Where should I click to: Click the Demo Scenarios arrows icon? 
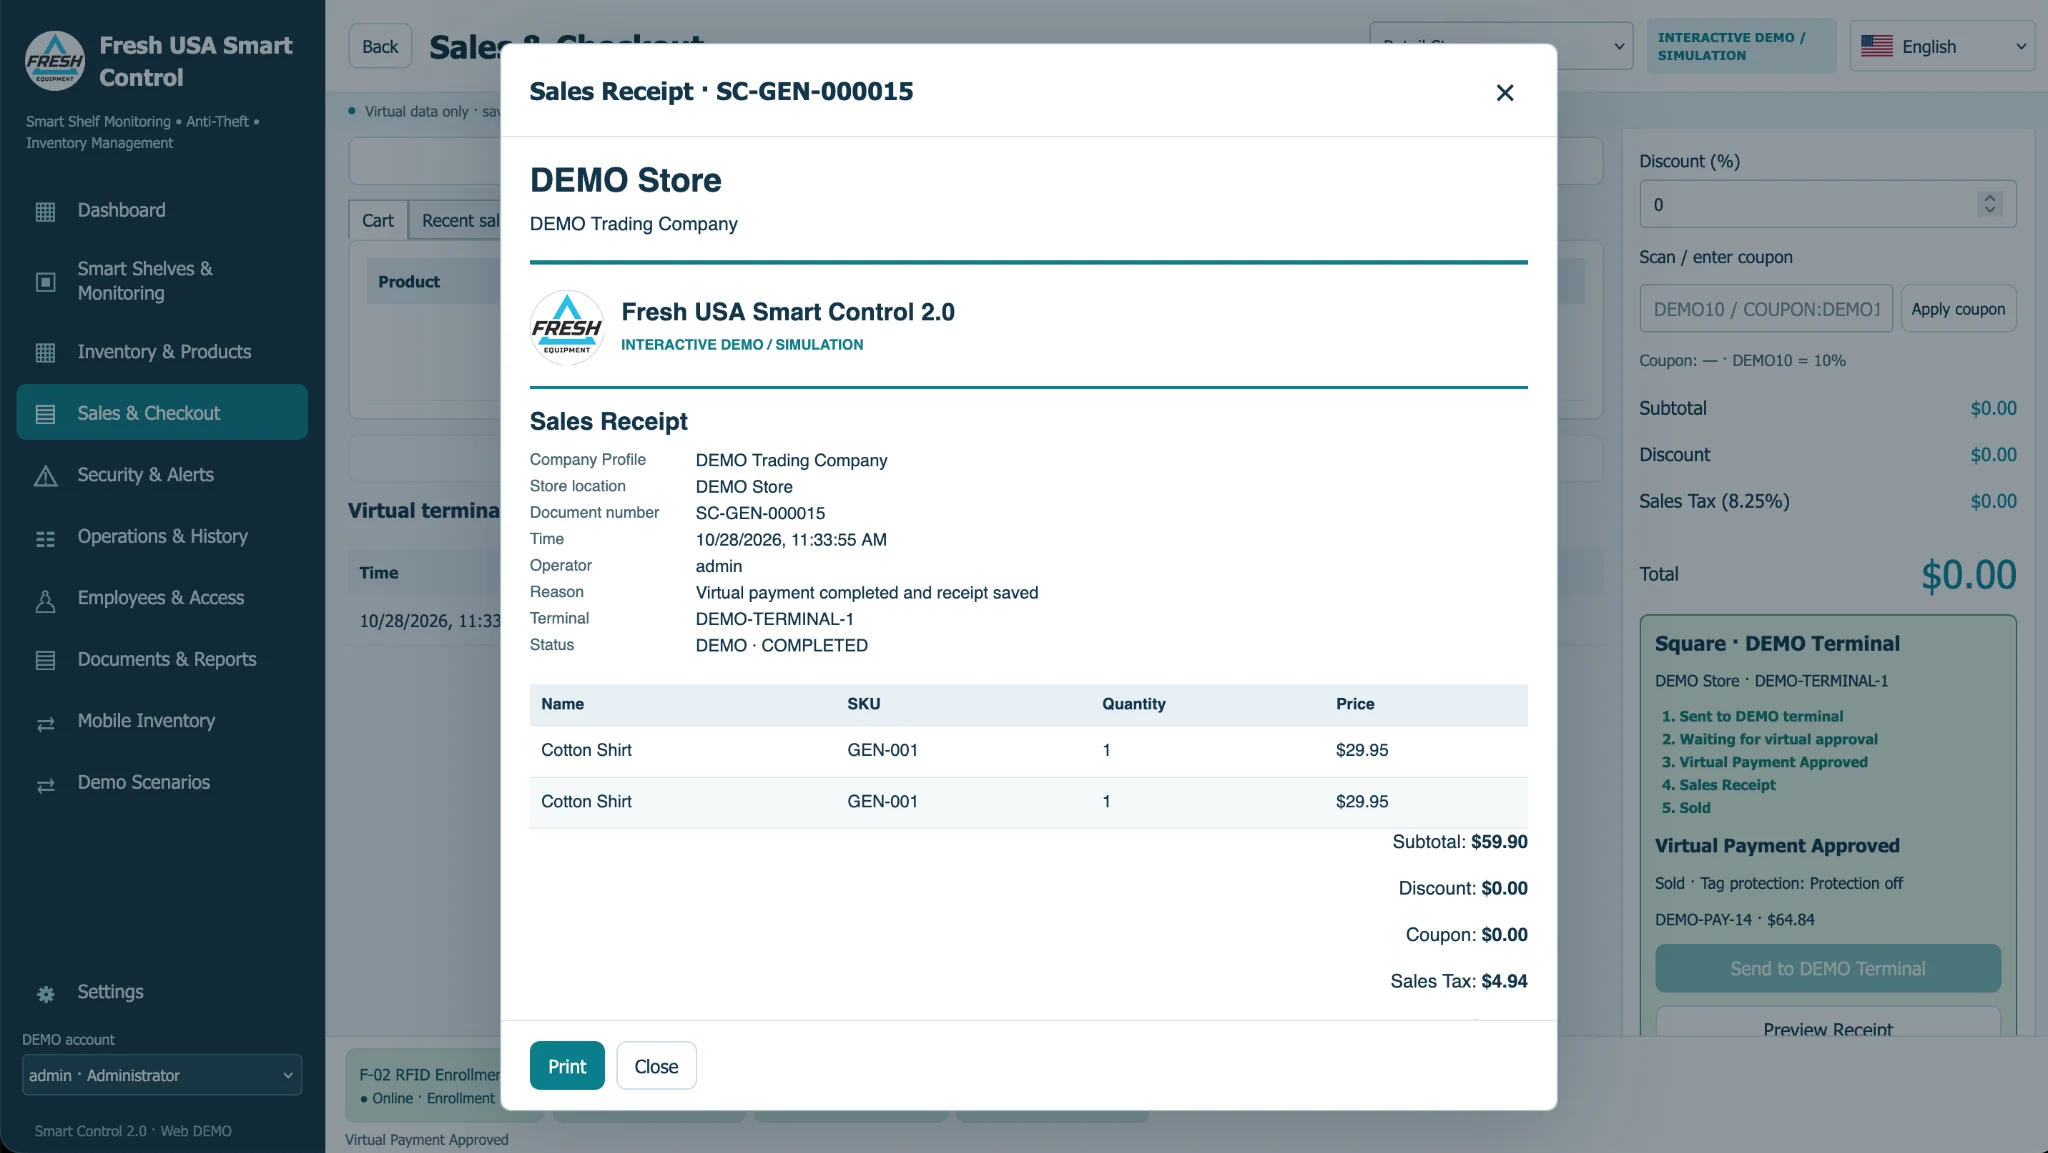[x=45, y=785]
